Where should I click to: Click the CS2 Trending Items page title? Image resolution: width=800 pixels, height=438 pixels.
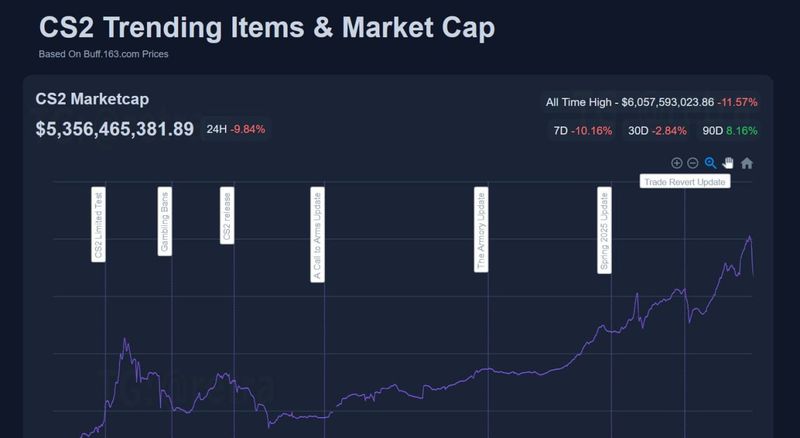click(x=267, y=27)
